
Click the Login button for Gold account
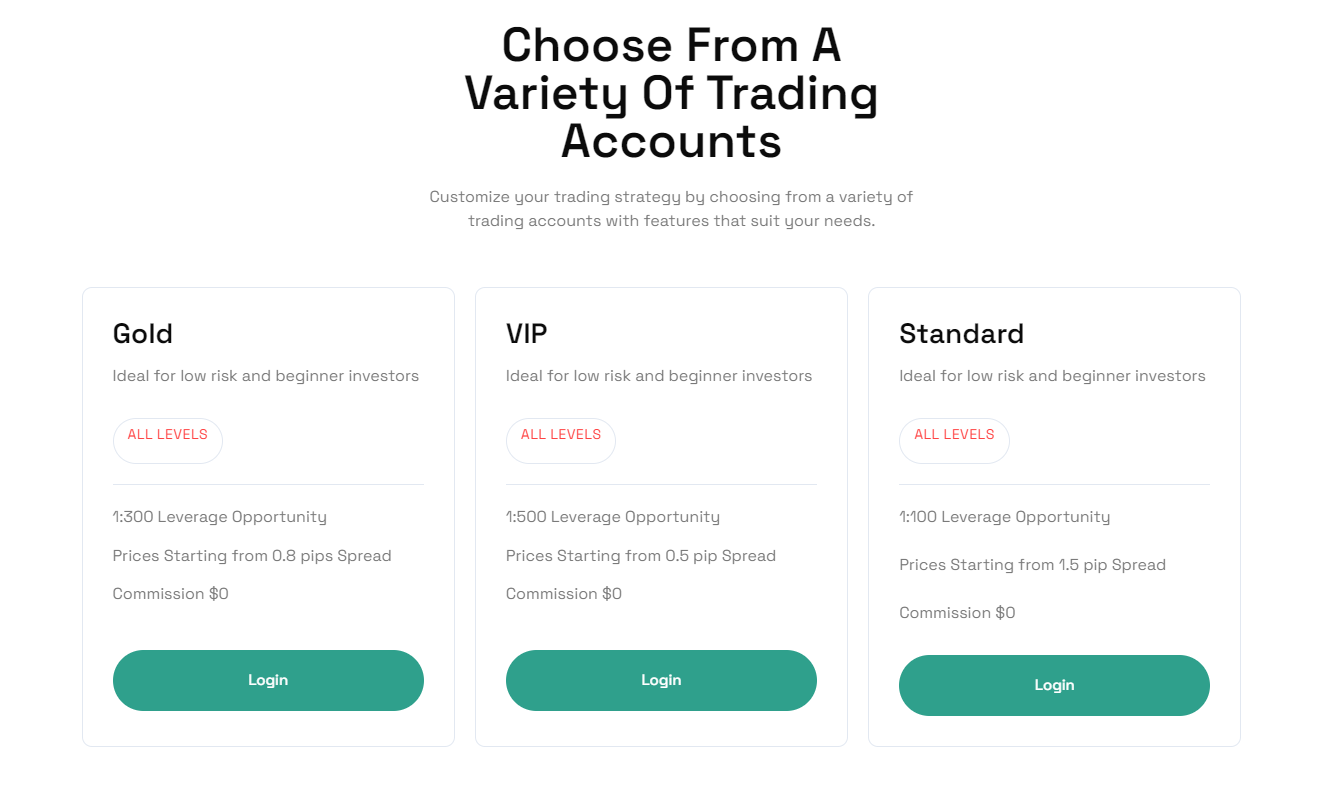(268, 679)
